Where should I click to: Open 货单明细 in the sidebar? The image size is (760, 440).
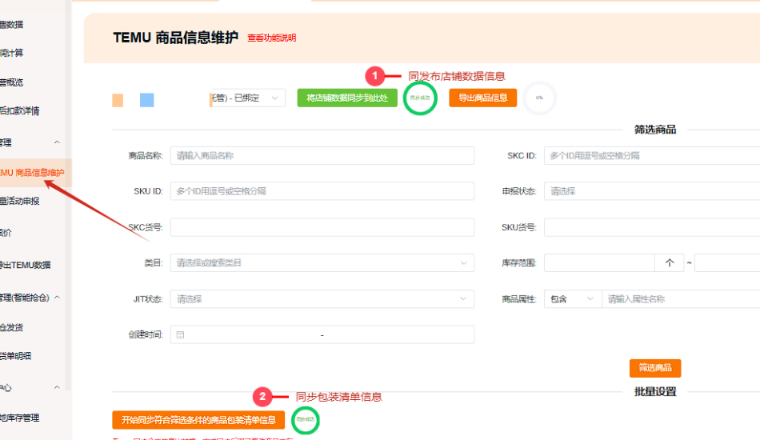(16, 356)
